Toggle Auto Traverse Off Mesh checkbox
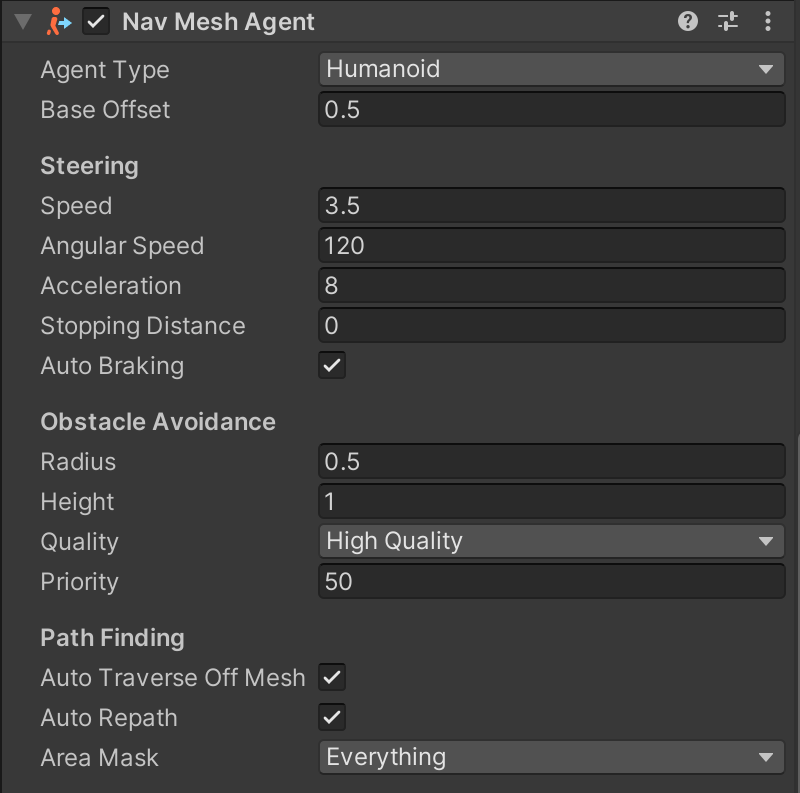This screenshot has width=800, height=793. point(332,677)
